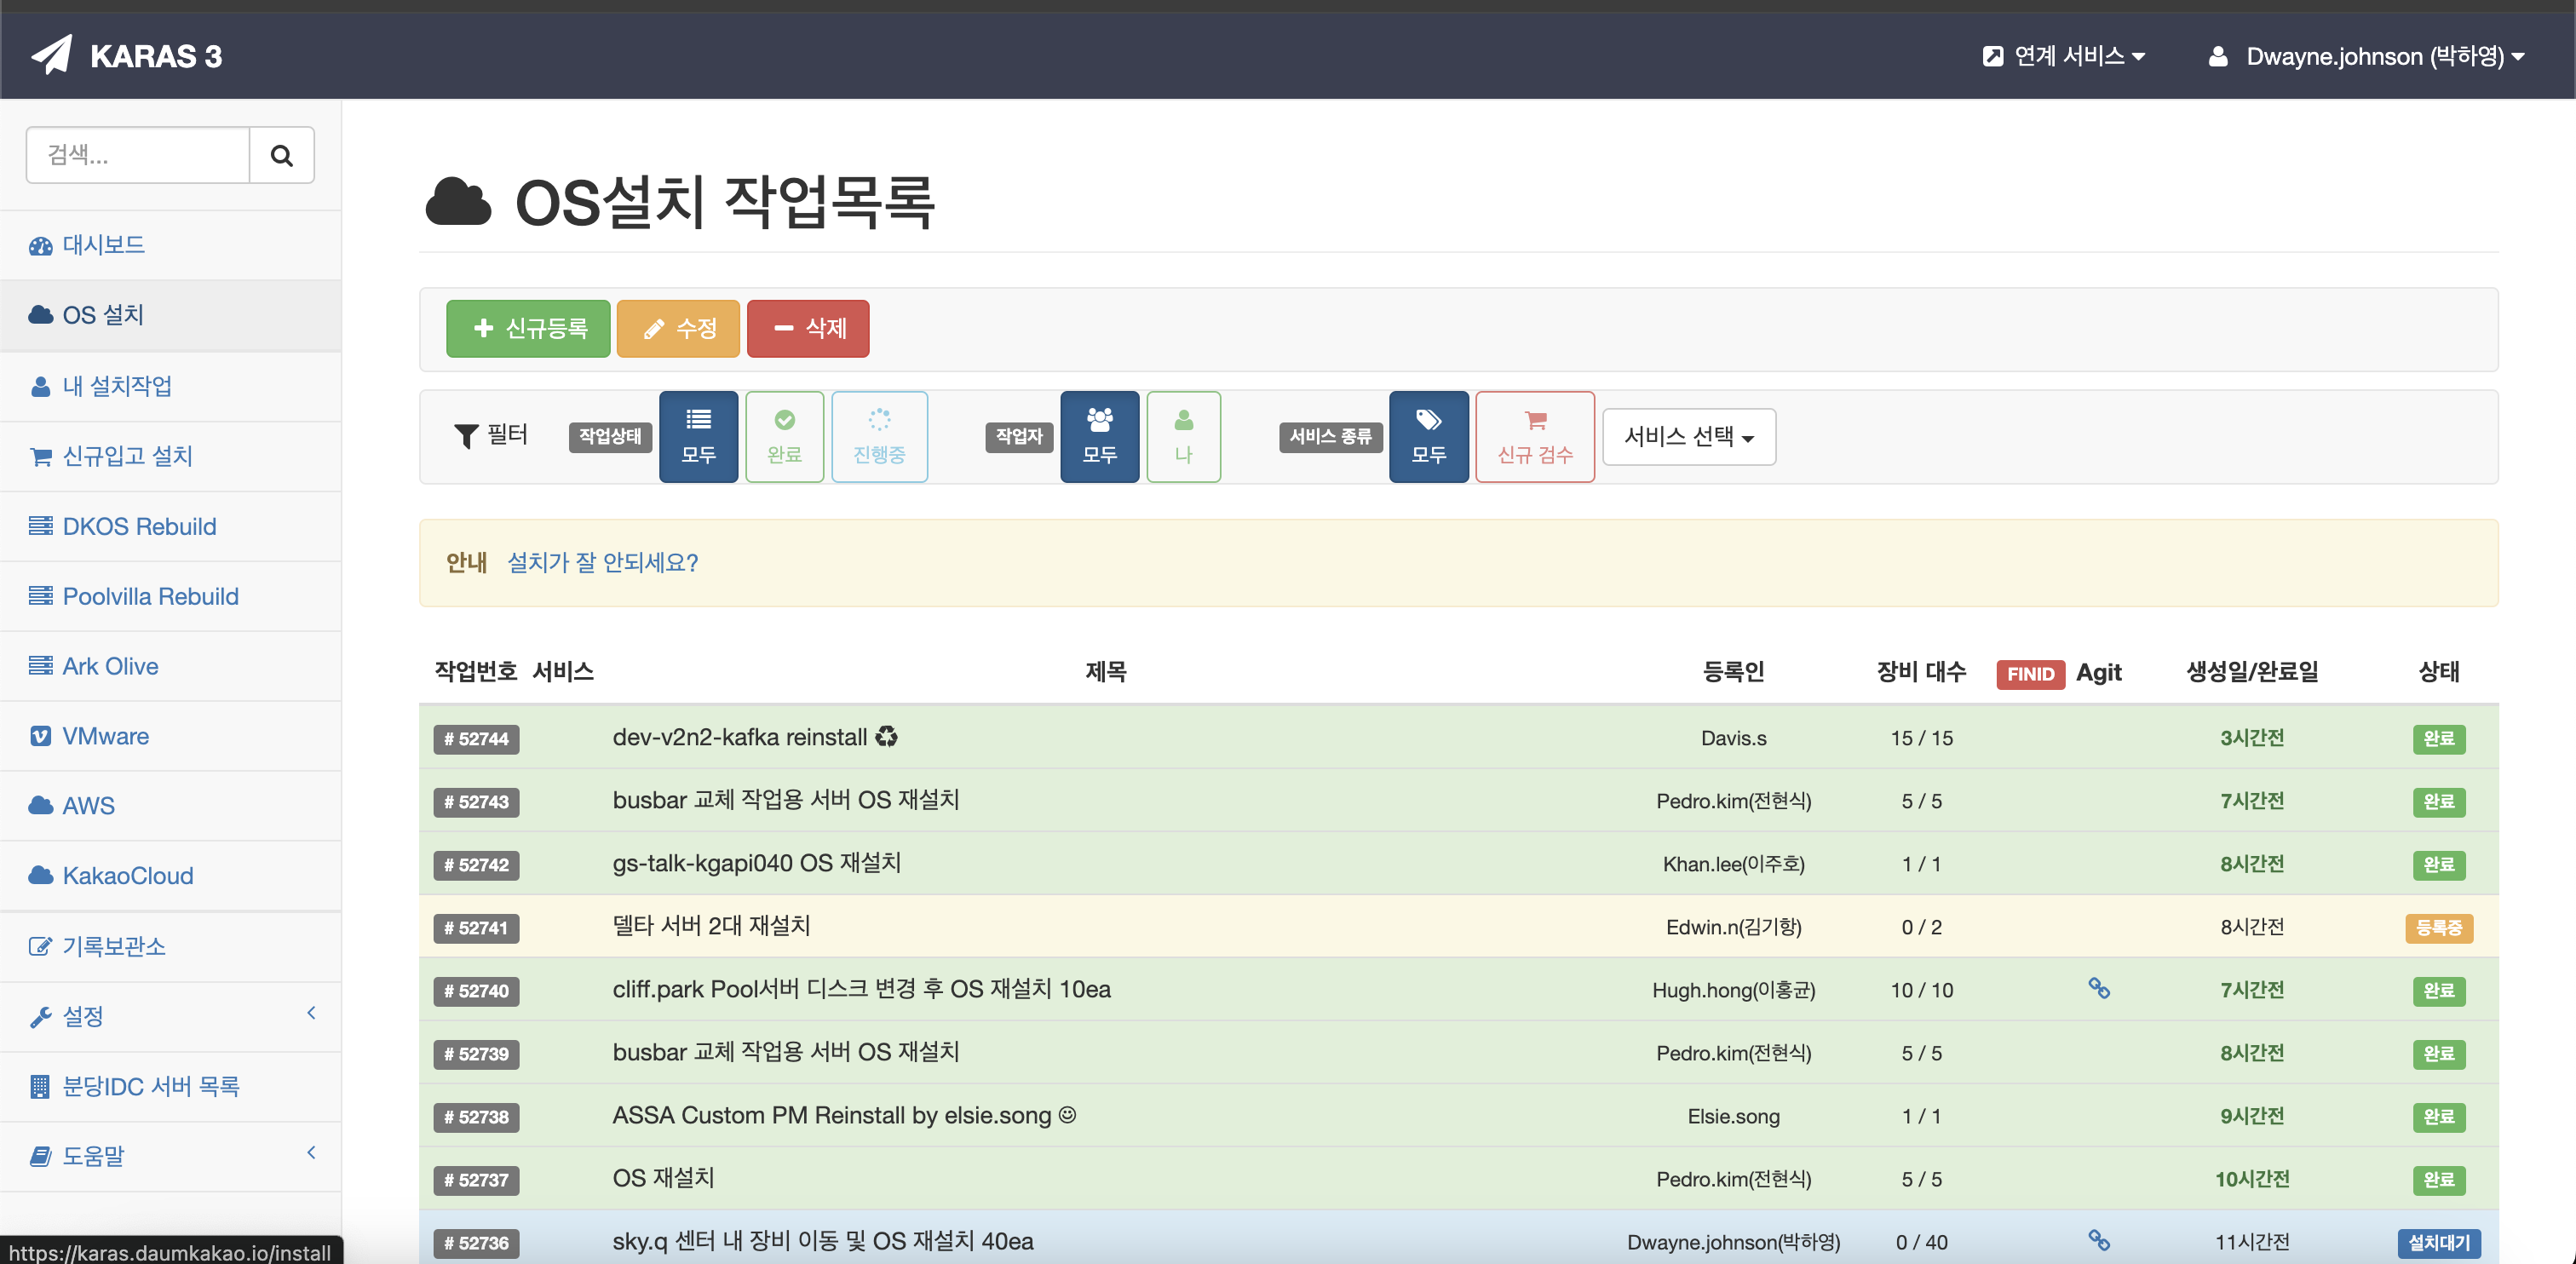
Task: Click the recycle icon next to dev-v2n2-kafka reinstall
Action: tap(886, 737)
